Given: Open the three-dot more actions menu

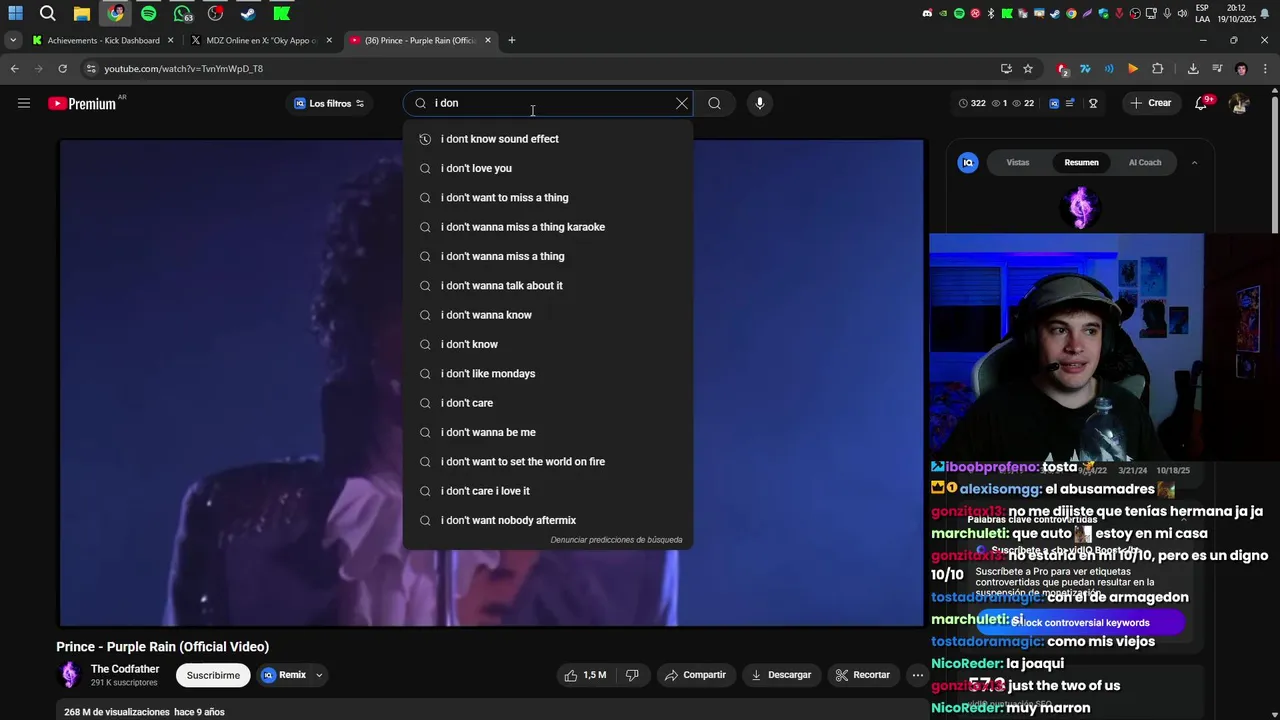Looking at the screenshot, I should point(917,675).
